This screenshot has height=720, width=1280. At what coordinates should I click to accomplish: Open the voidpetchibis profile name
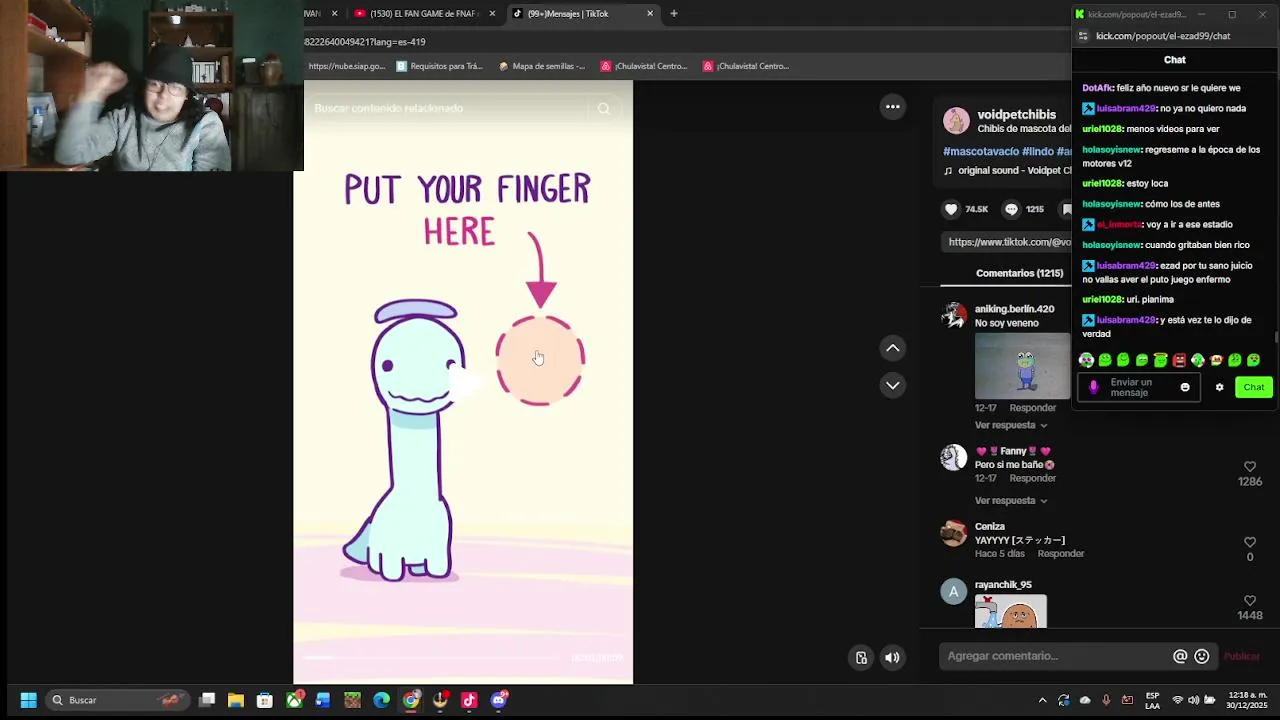[1016, 115]
